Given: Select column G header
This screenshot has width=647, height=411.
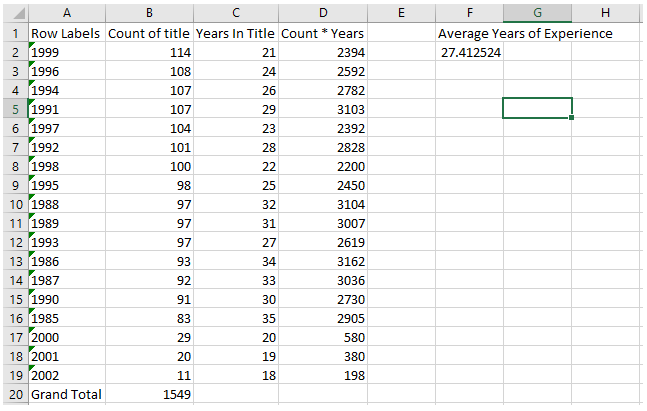Looking at the screenshot, I should pos(537,13).
